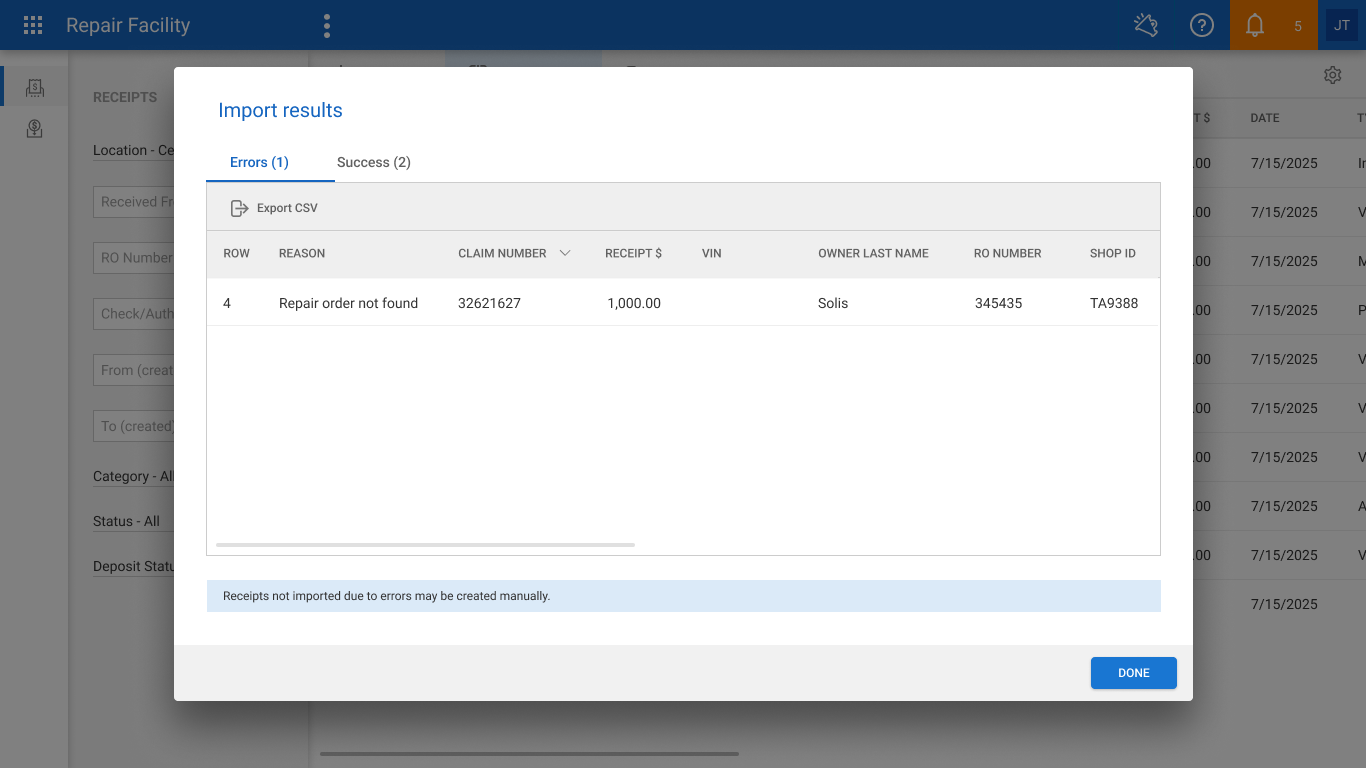
Task: Click the Export CSV icon
Action: point(239,208)
